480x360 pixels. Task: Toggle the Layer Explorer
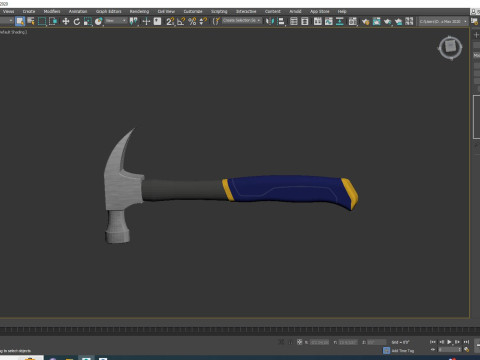[305, 21]
